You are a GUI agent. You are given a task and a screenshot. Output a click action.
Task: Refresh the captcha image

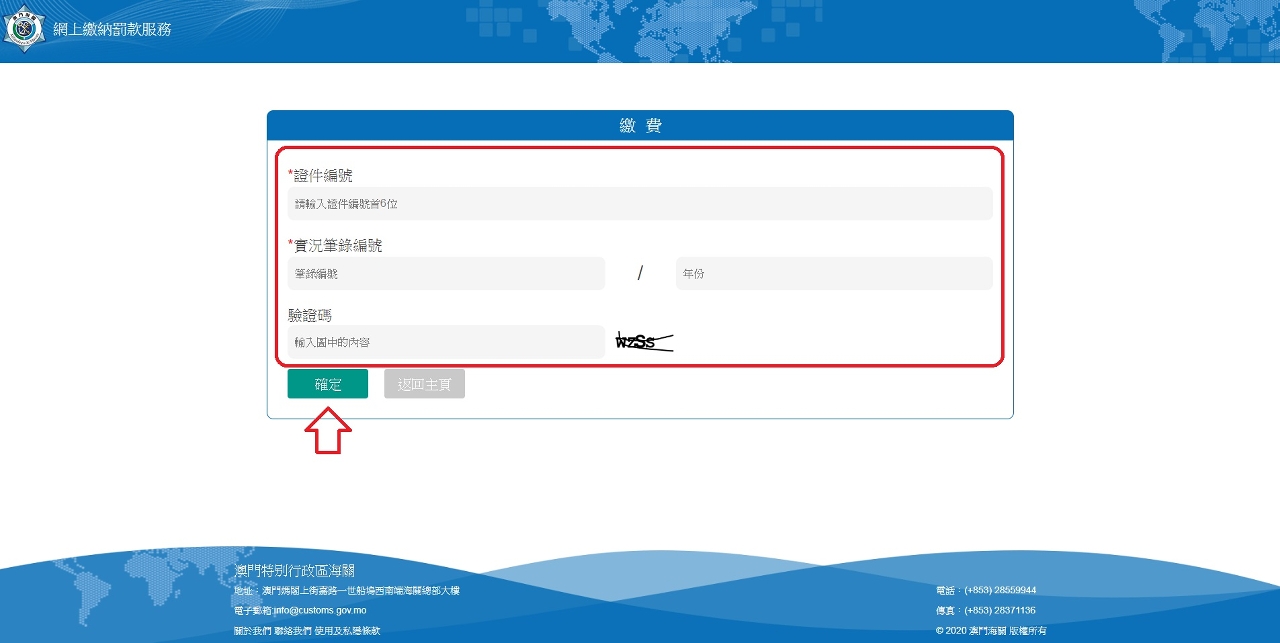pos(643,342)
